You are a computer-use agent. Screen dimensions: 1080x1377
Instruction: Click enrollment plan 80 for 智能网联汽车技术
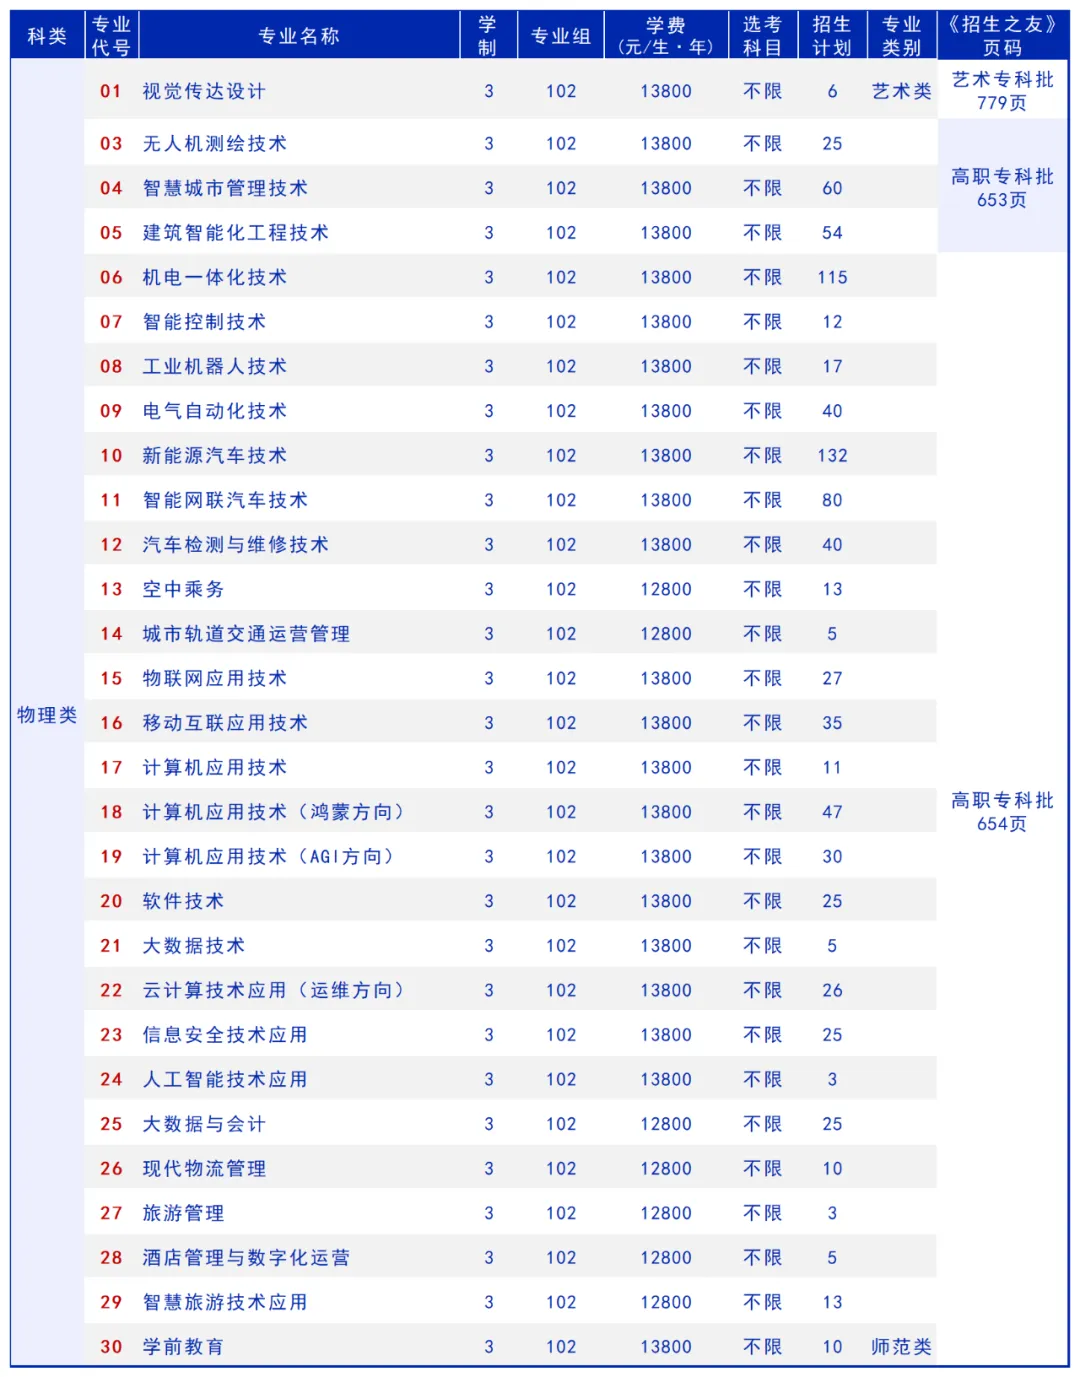832,500
